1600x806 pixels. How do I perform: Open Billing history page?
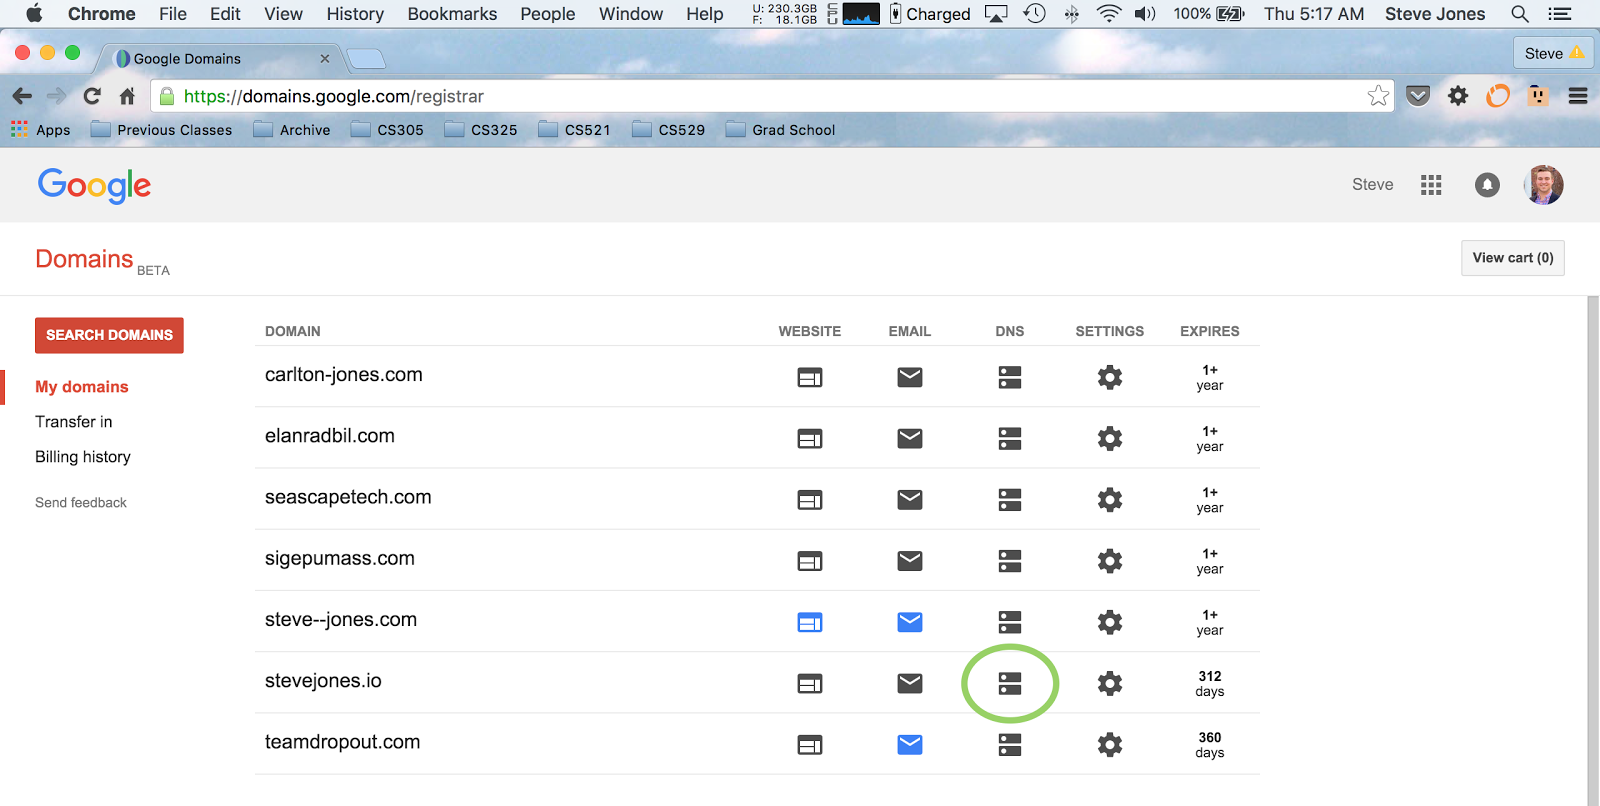coord(83,457)
